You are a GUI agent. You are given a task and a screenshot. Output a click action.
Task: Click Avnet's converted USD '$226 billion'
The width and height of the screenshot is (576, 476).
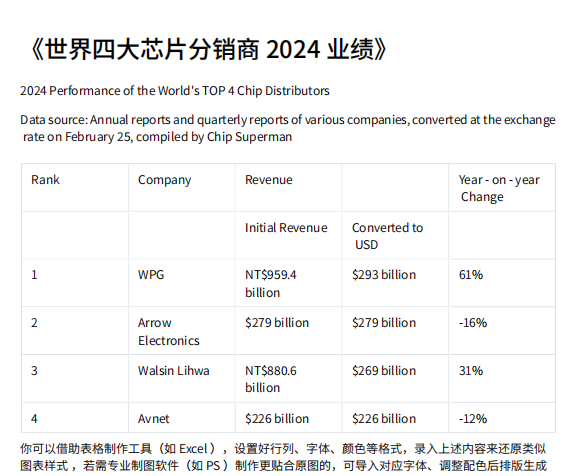(395, 418)
